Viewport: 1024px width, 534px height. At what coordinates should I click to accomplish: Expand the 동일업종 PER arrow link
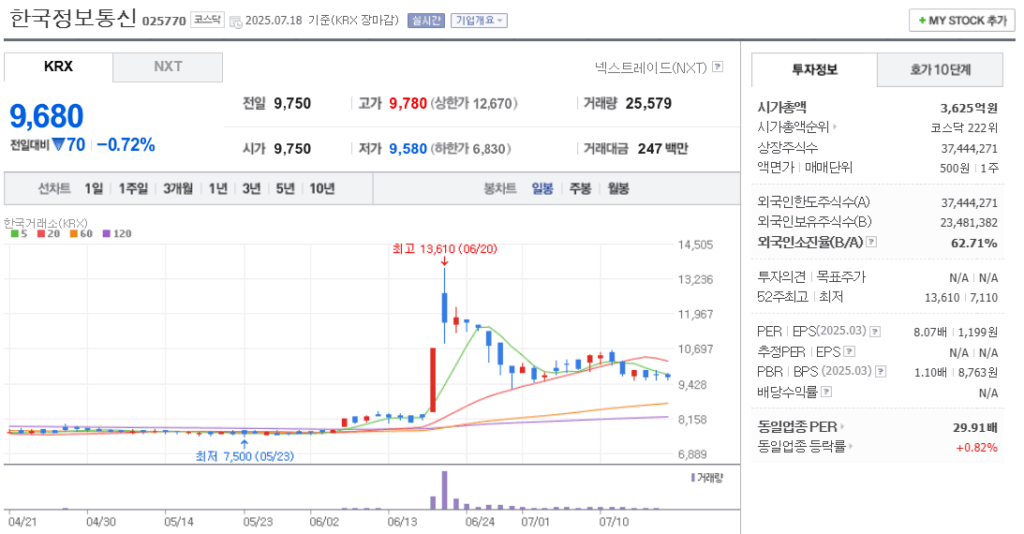(x=842, y=427)
